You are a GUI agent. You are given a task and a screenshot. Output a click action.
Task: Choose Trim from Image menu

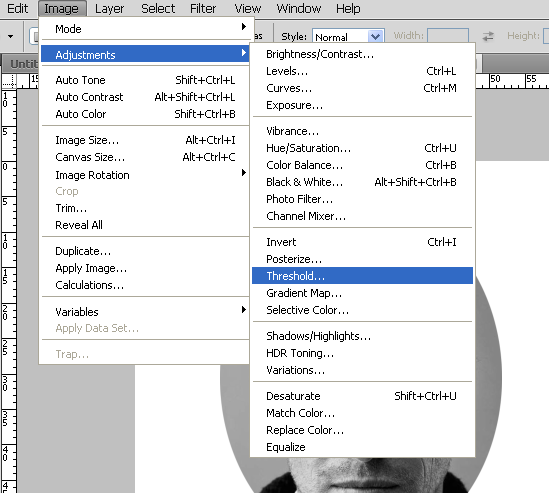[x=145, y=208]
